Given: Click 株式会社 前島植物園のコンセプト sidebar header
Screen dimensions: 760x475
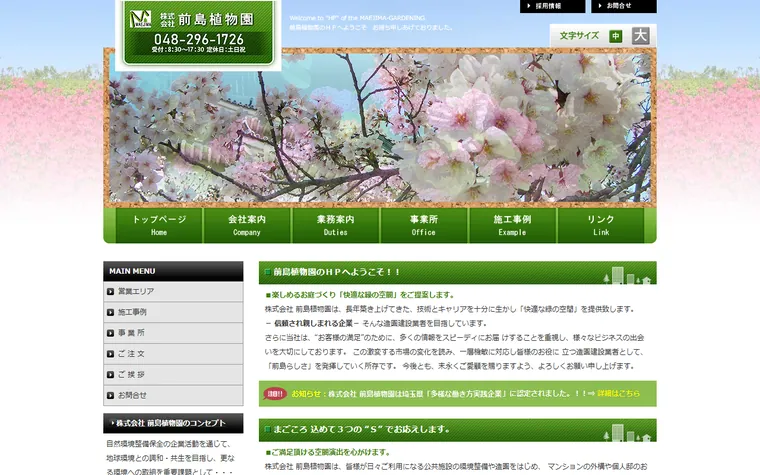Looking at the screenshot, I should [173, 423].
